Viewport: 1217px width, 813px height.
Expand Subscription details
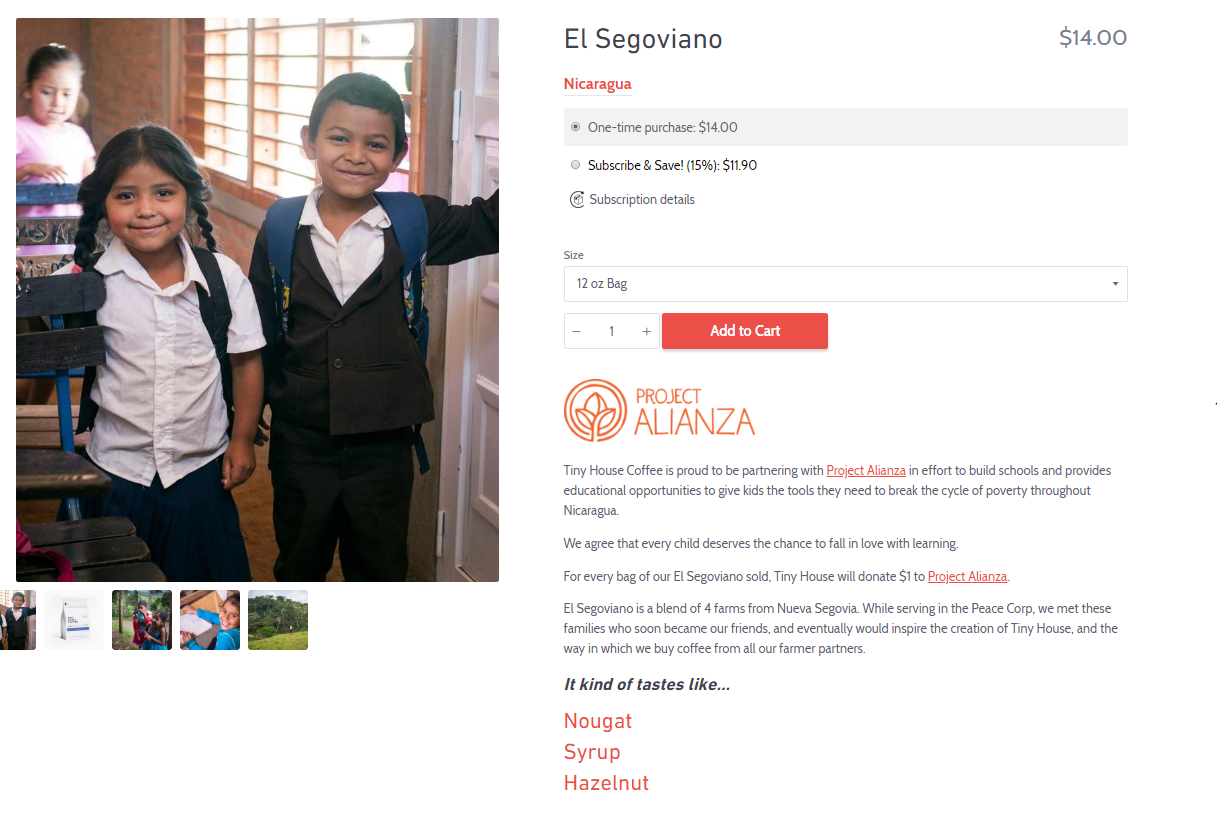click(642, 200)
